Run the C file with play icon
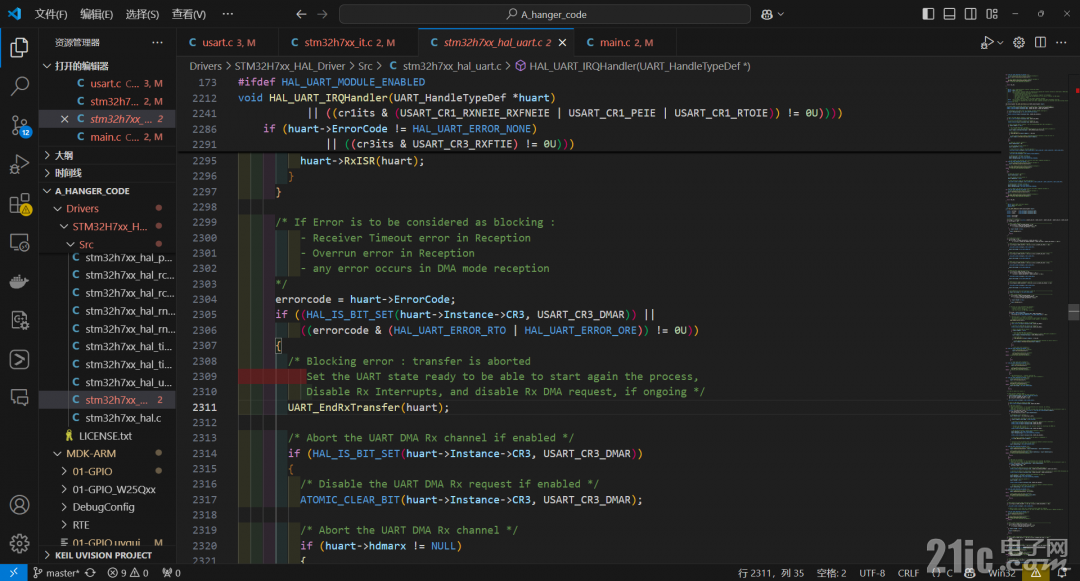1080x581 pixels. coord(986,43)
